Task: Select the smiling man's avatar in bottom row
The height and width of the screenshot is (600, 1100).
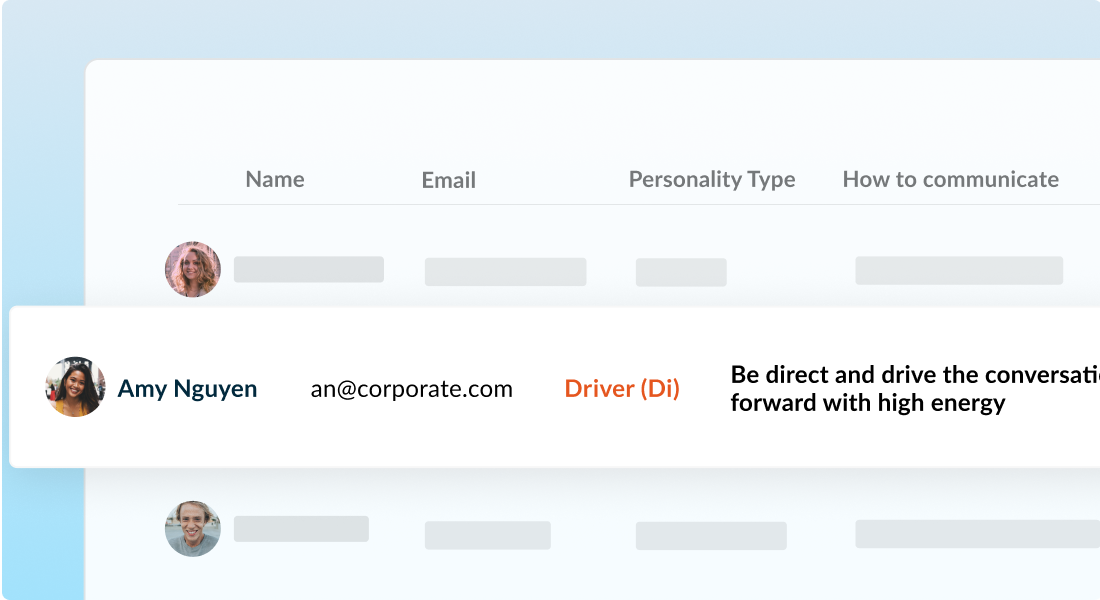Action: (193, 529)
